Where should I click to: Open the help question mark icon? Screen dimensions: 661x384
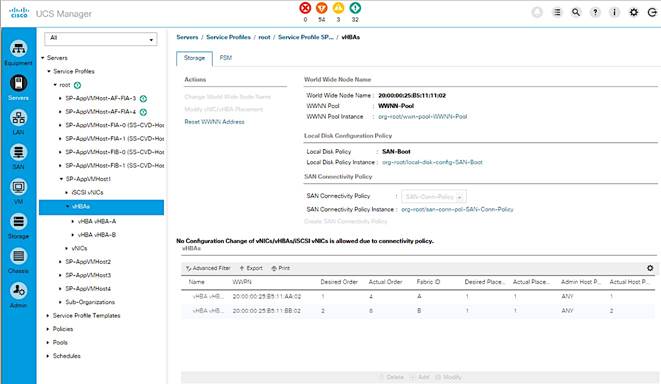(x=595, y=12)
